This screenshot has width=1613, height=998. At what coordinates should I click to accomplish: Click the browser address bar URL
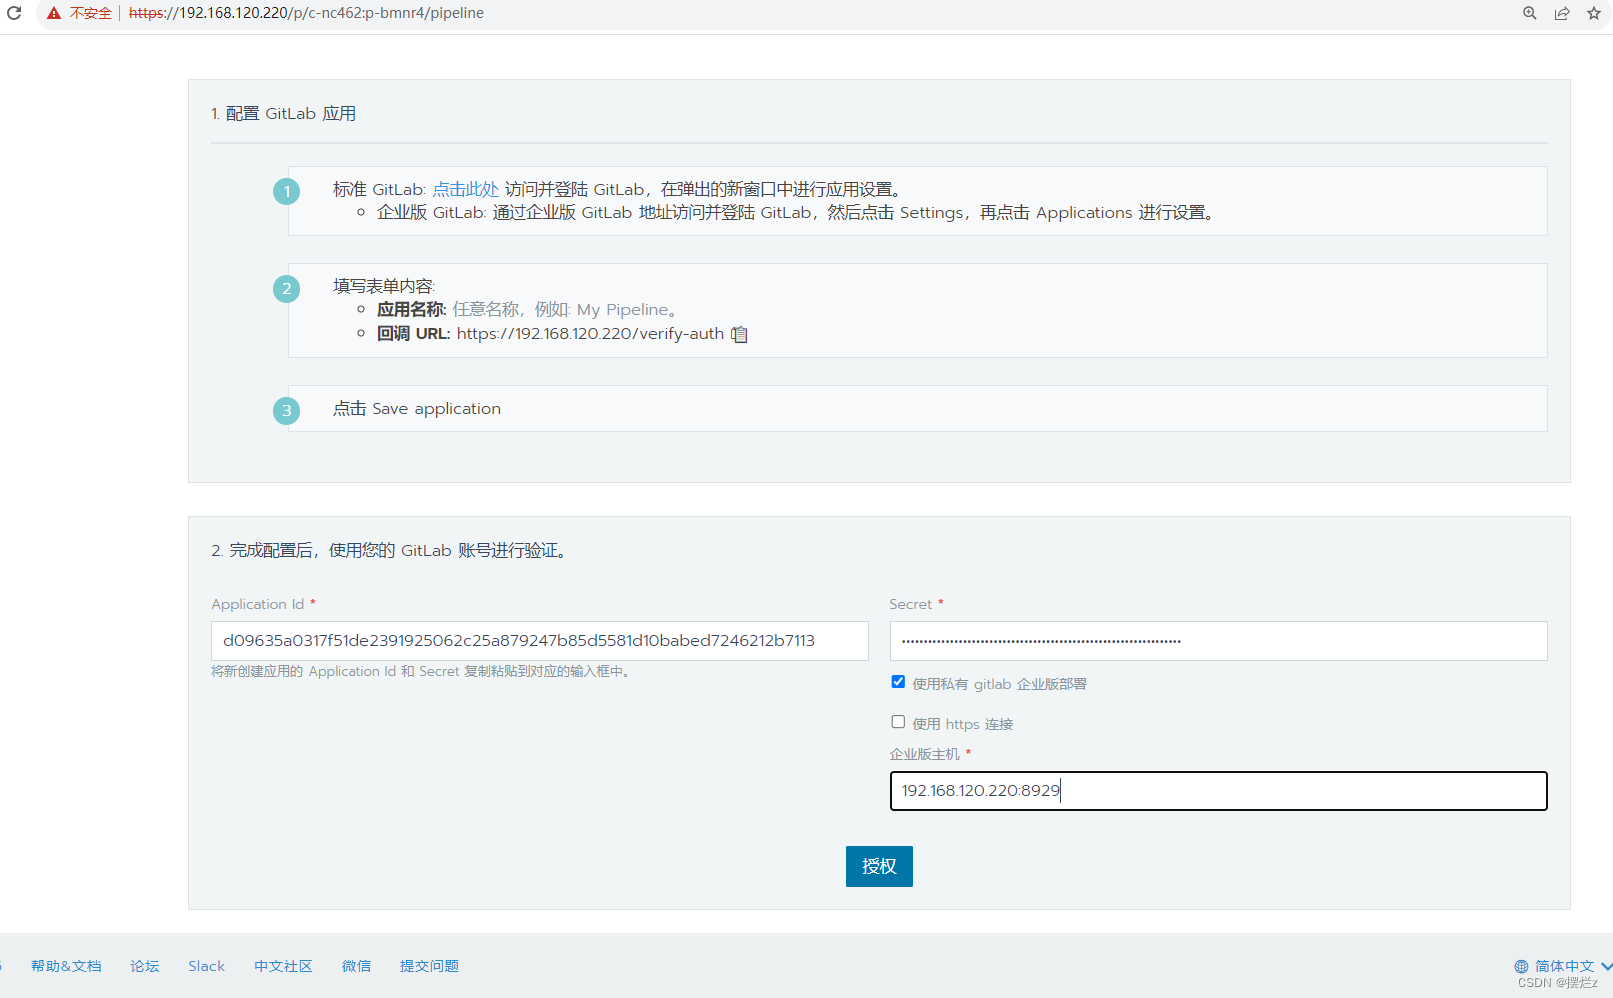pyautogui.click(x=306, y=13)
